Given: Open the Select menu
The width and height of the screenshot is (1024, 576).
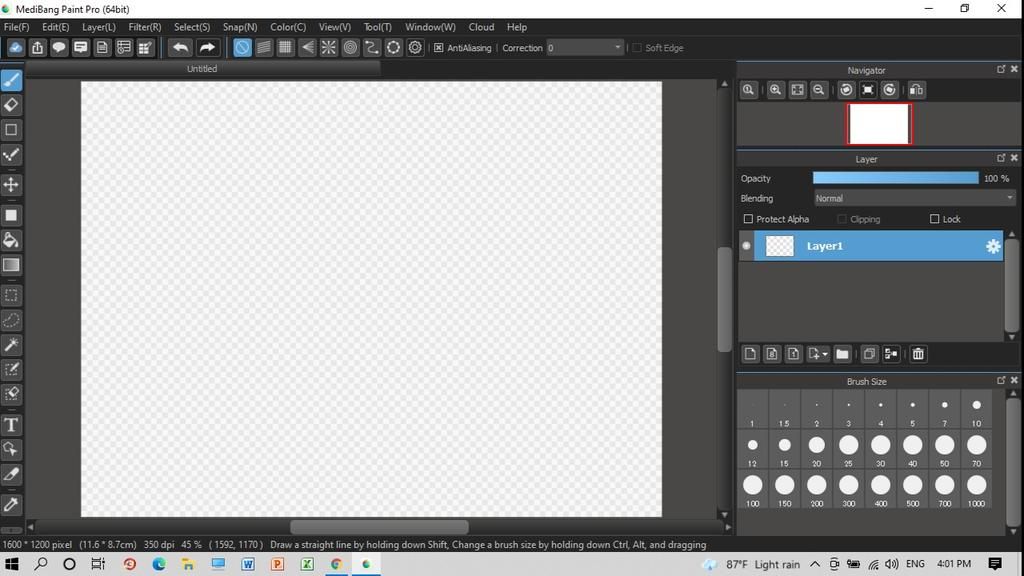Looking at the screenshot, I should point(192,27).
